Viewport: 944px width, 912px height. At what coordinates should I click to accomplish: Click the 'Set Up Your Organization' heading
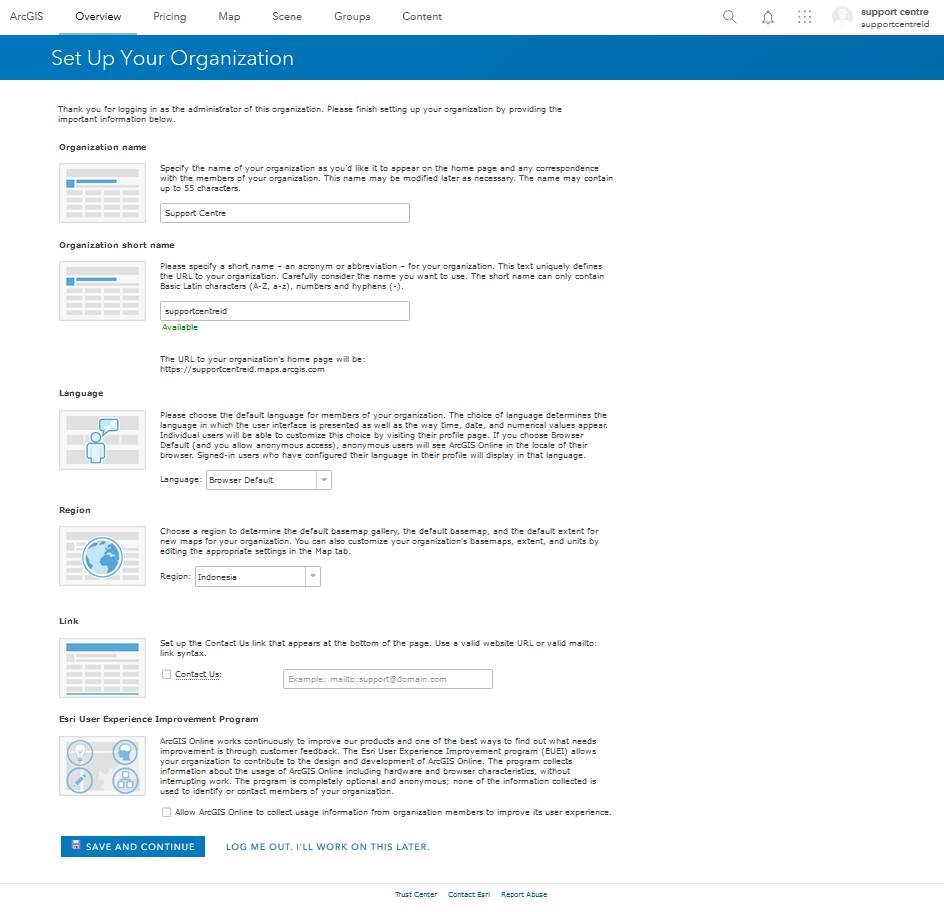[x=172, y=58]
